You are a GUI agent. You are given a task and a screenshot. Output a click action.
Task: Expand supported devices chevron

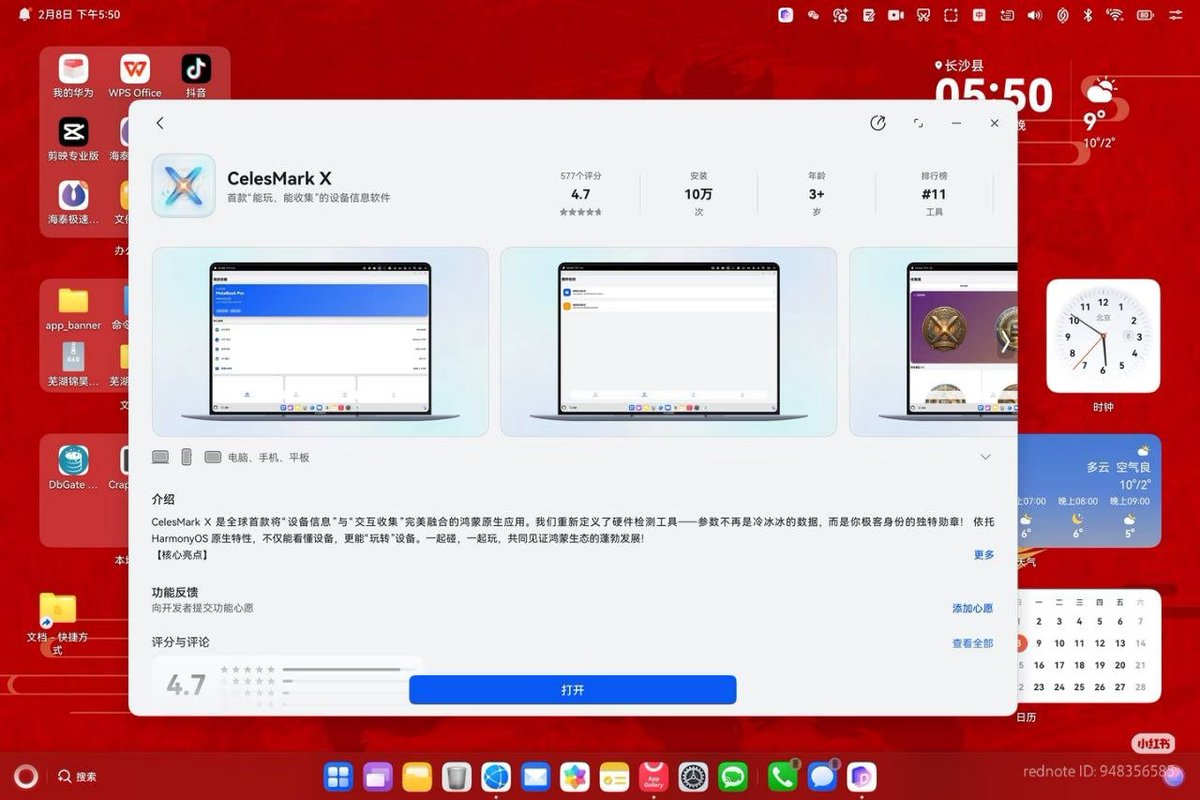click(x=985, y=457)
